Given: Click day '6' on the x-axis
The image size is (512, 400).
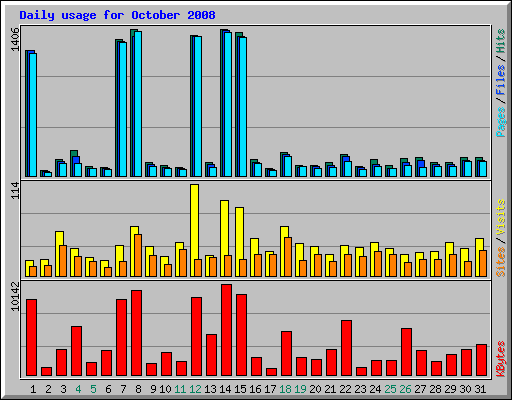Looking at the screenshot, I should pyautogui.click(x=108, y=389).
